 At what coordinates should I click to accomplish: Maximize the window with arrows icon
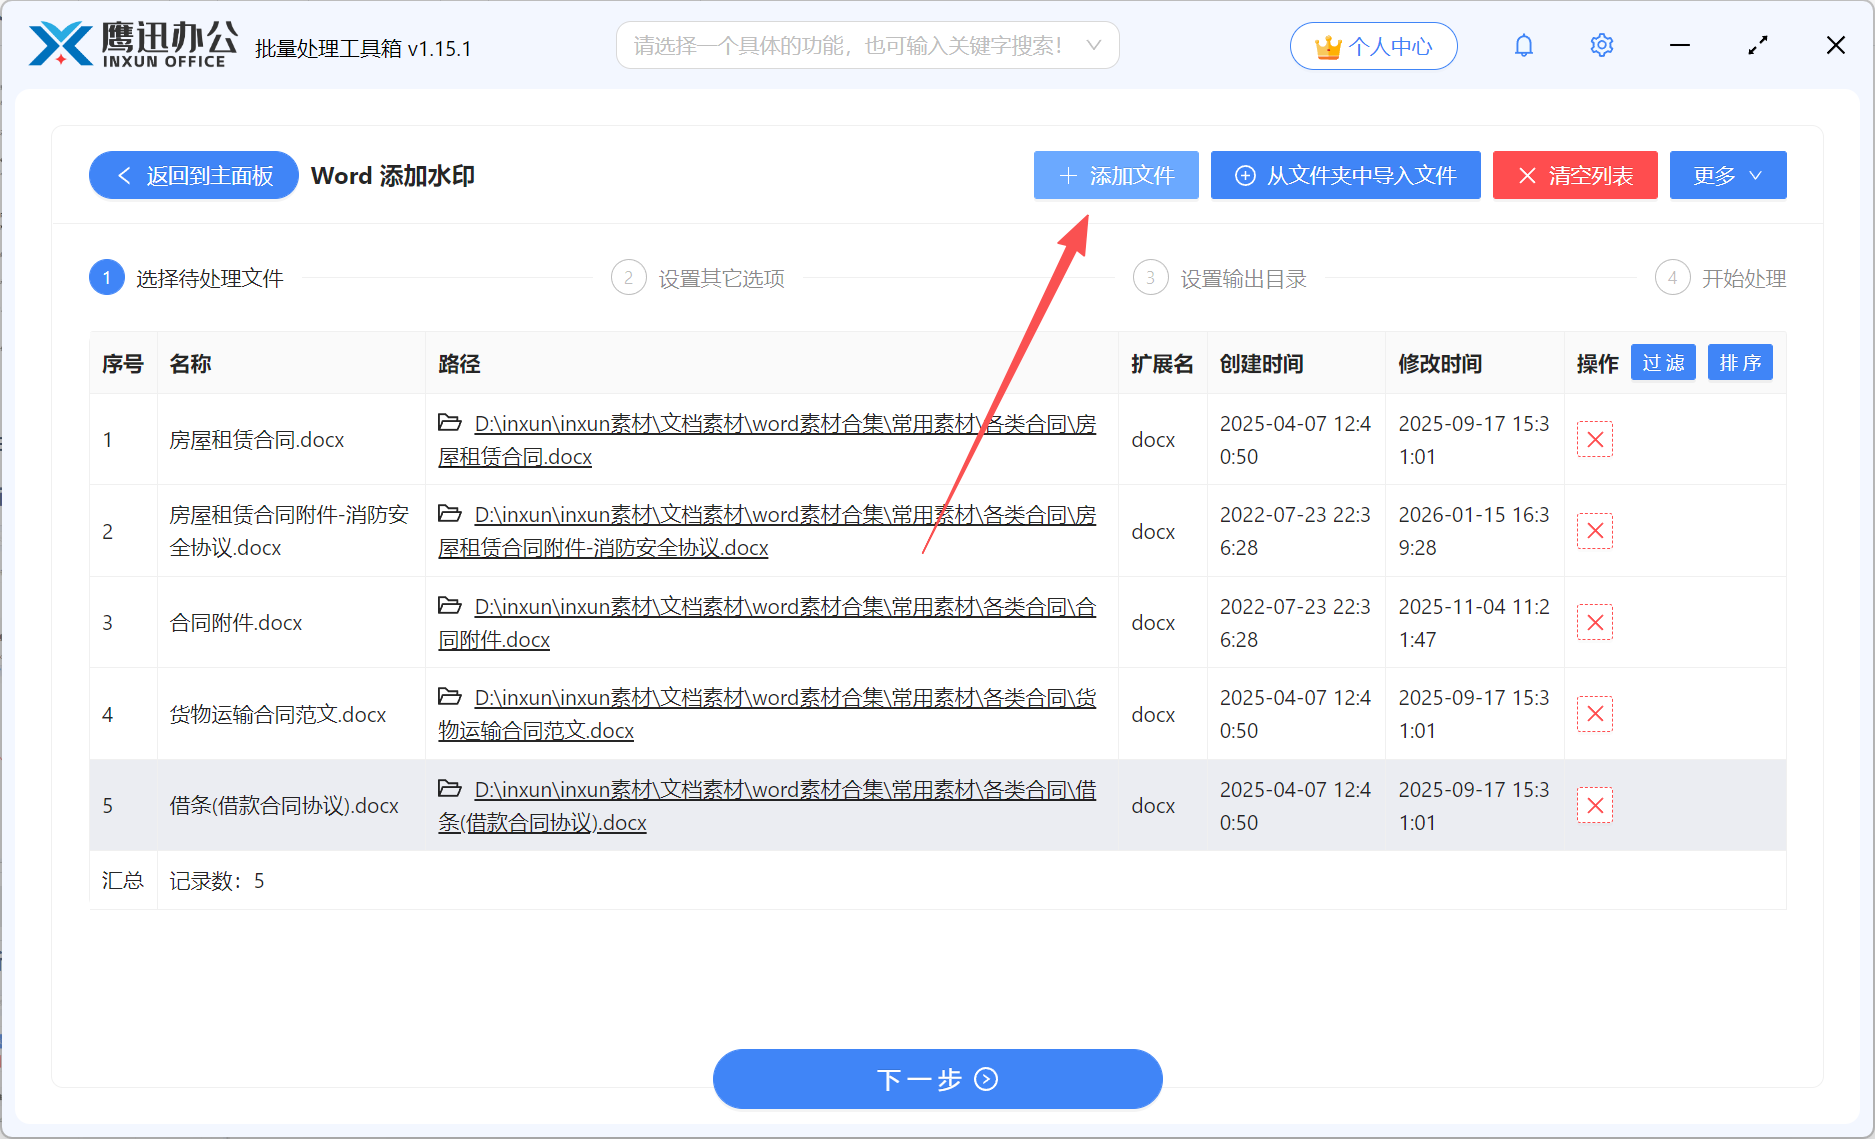(x=1758, y=45)
